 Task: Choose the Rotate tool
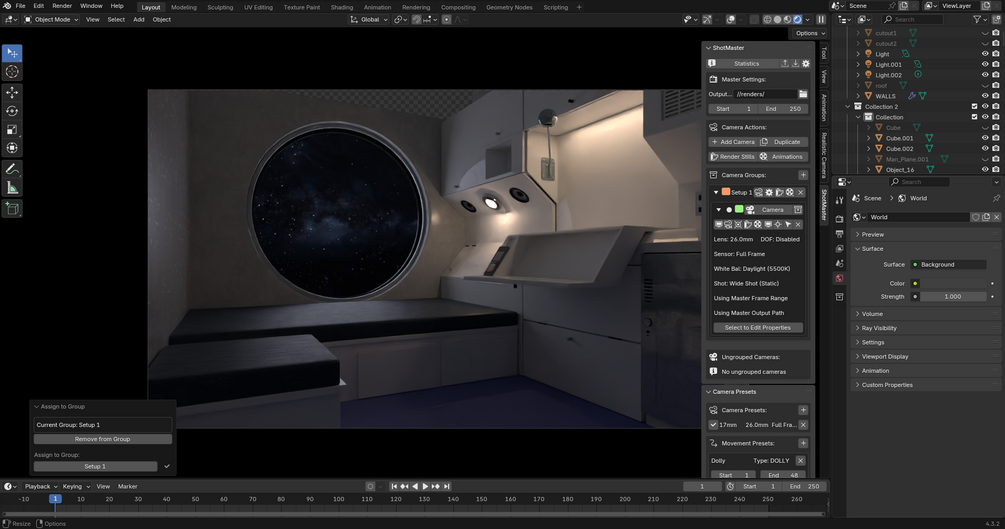[12, 111]
